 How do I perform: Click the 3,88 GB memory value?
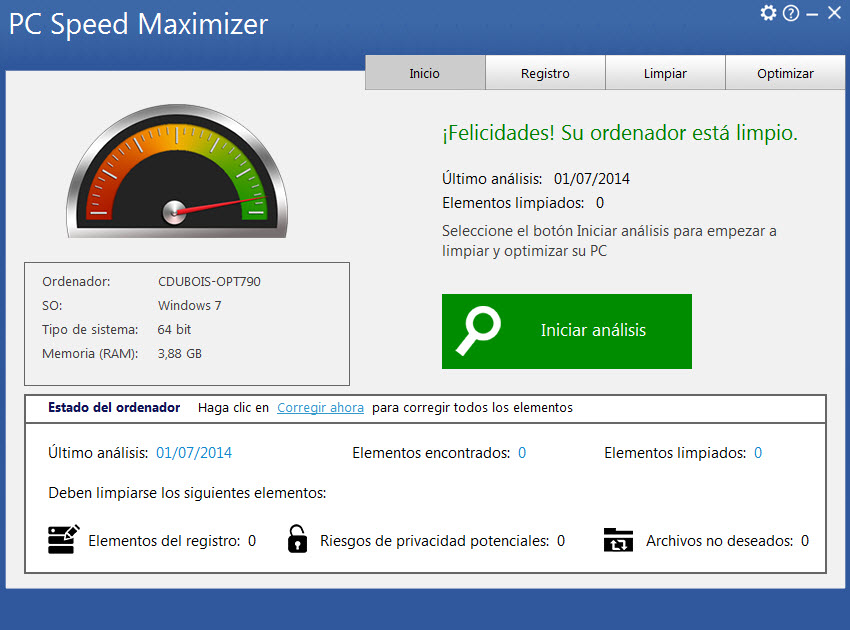179,353
